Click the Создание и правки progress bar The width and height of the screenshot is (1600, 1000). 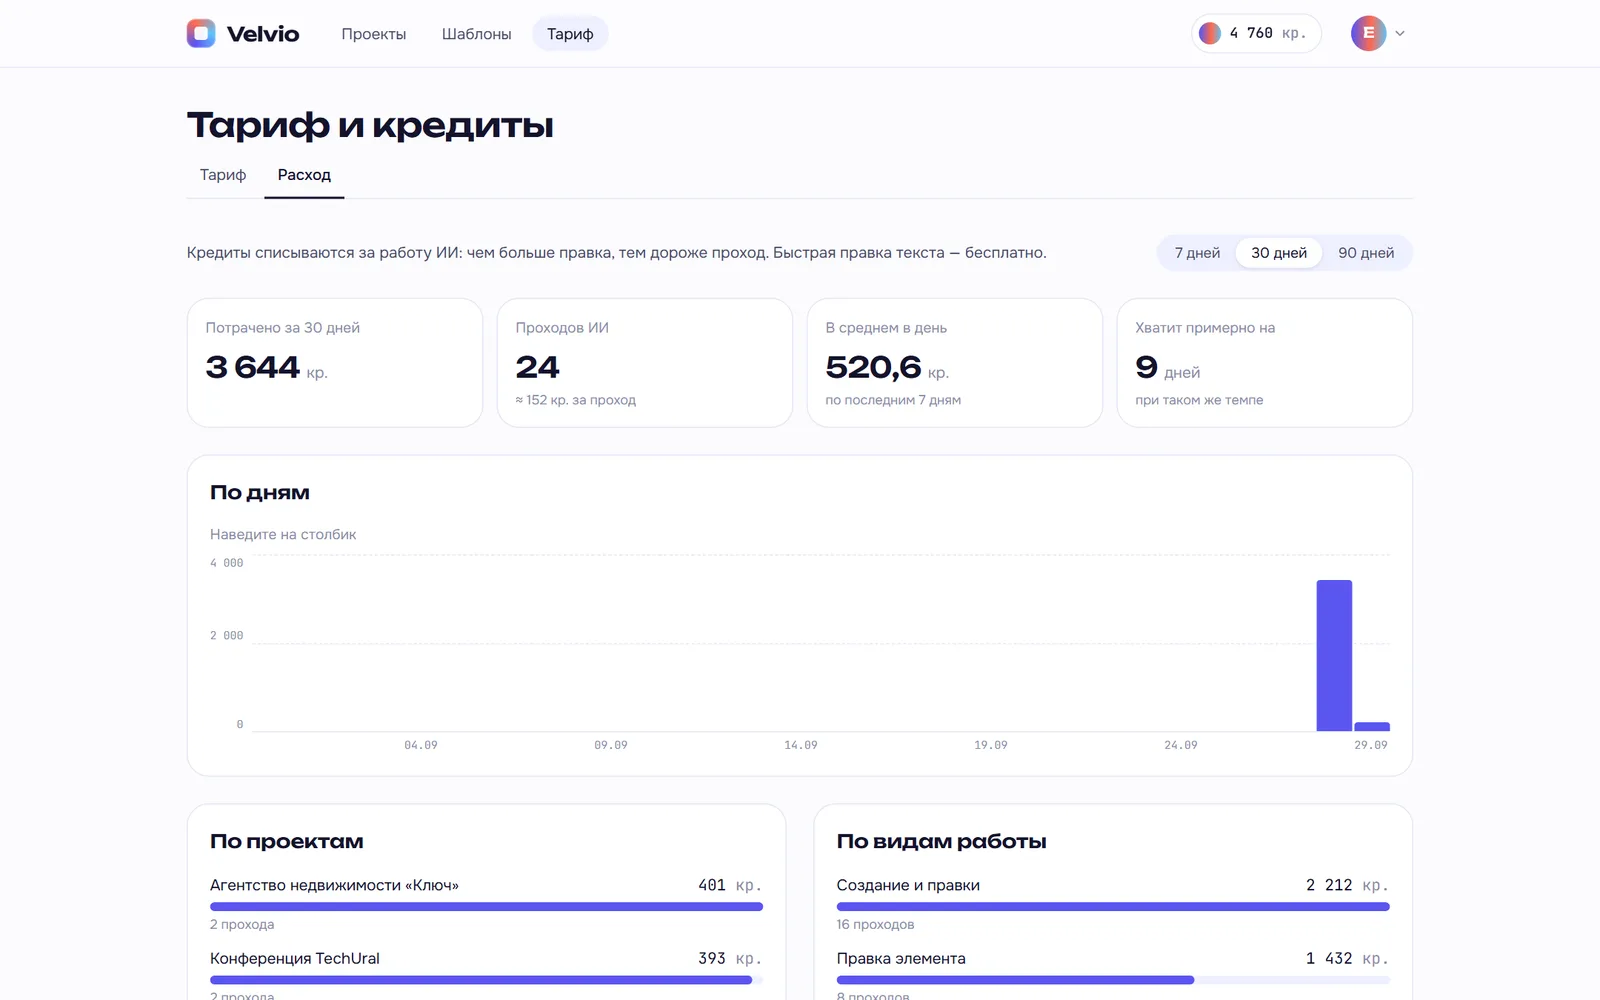pyautogui.click(x=1113, y=907)
